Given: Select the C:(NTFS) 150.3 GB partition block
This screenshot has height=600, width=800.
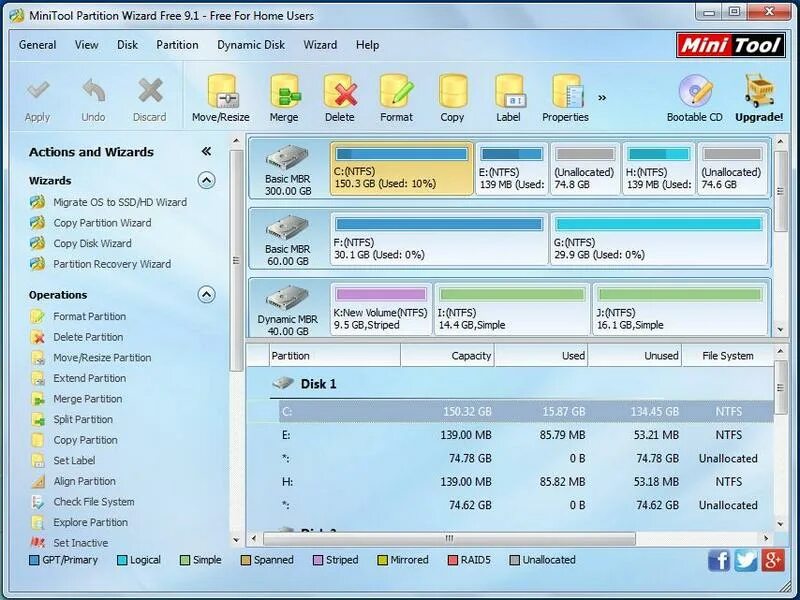Looking at the screenshot, I should [402, 168].
